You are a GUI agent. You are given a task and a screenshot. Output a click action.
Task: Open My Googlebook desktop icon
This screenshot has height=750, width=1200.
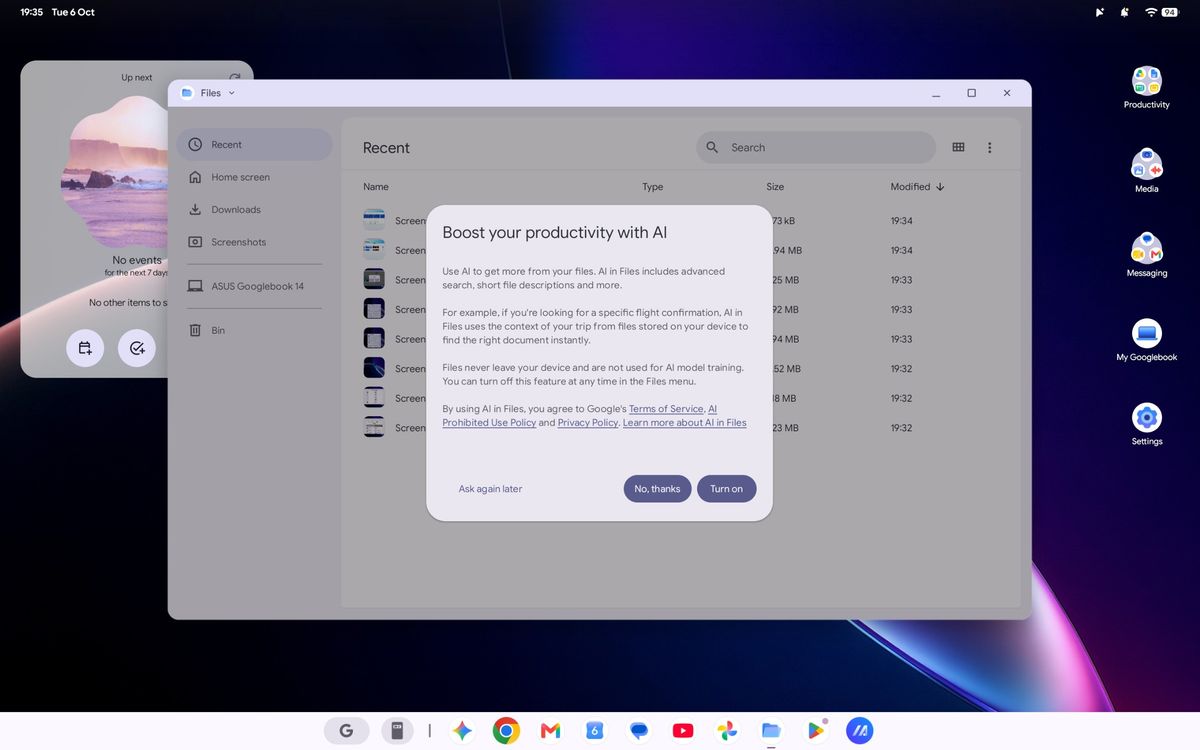pos(1146,340)
